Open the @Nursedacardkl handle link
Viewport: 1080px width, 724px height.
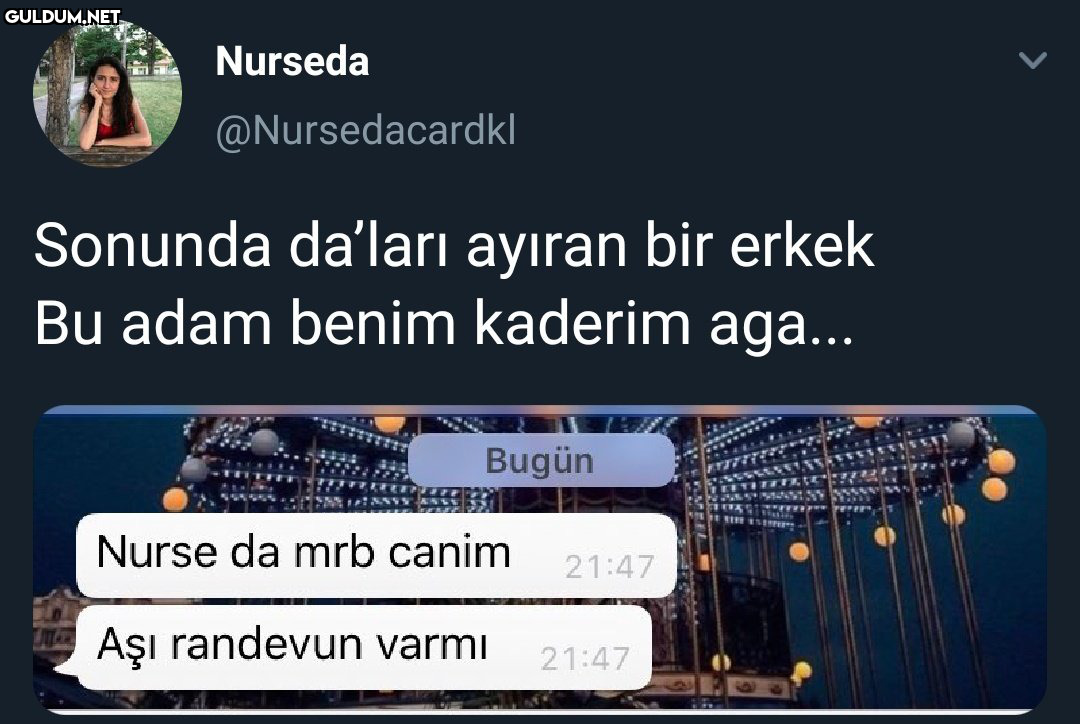[365, 130]
